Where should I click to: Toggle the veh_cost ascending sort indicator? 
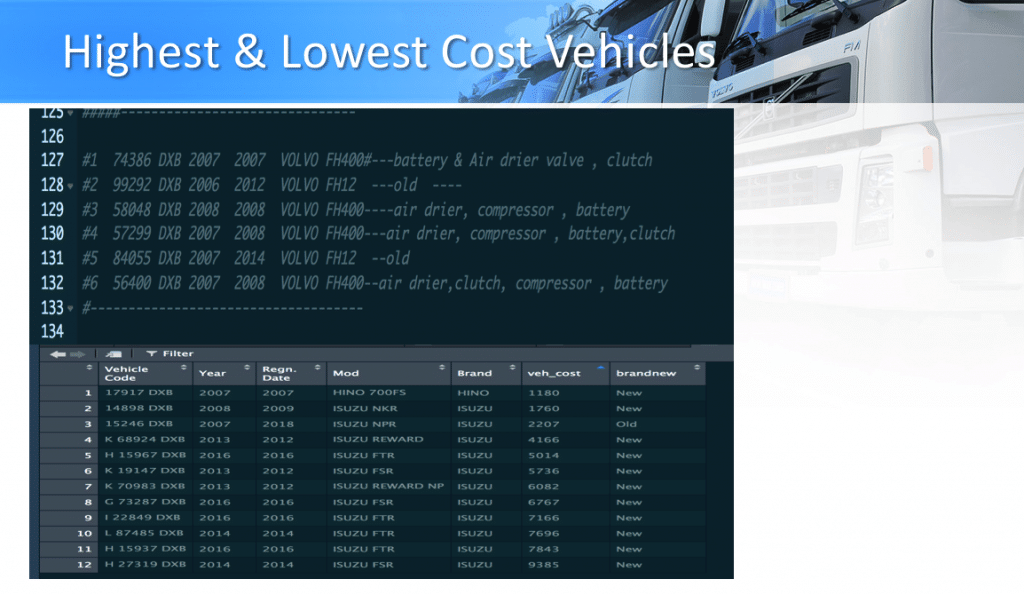(x=601, y=368)
